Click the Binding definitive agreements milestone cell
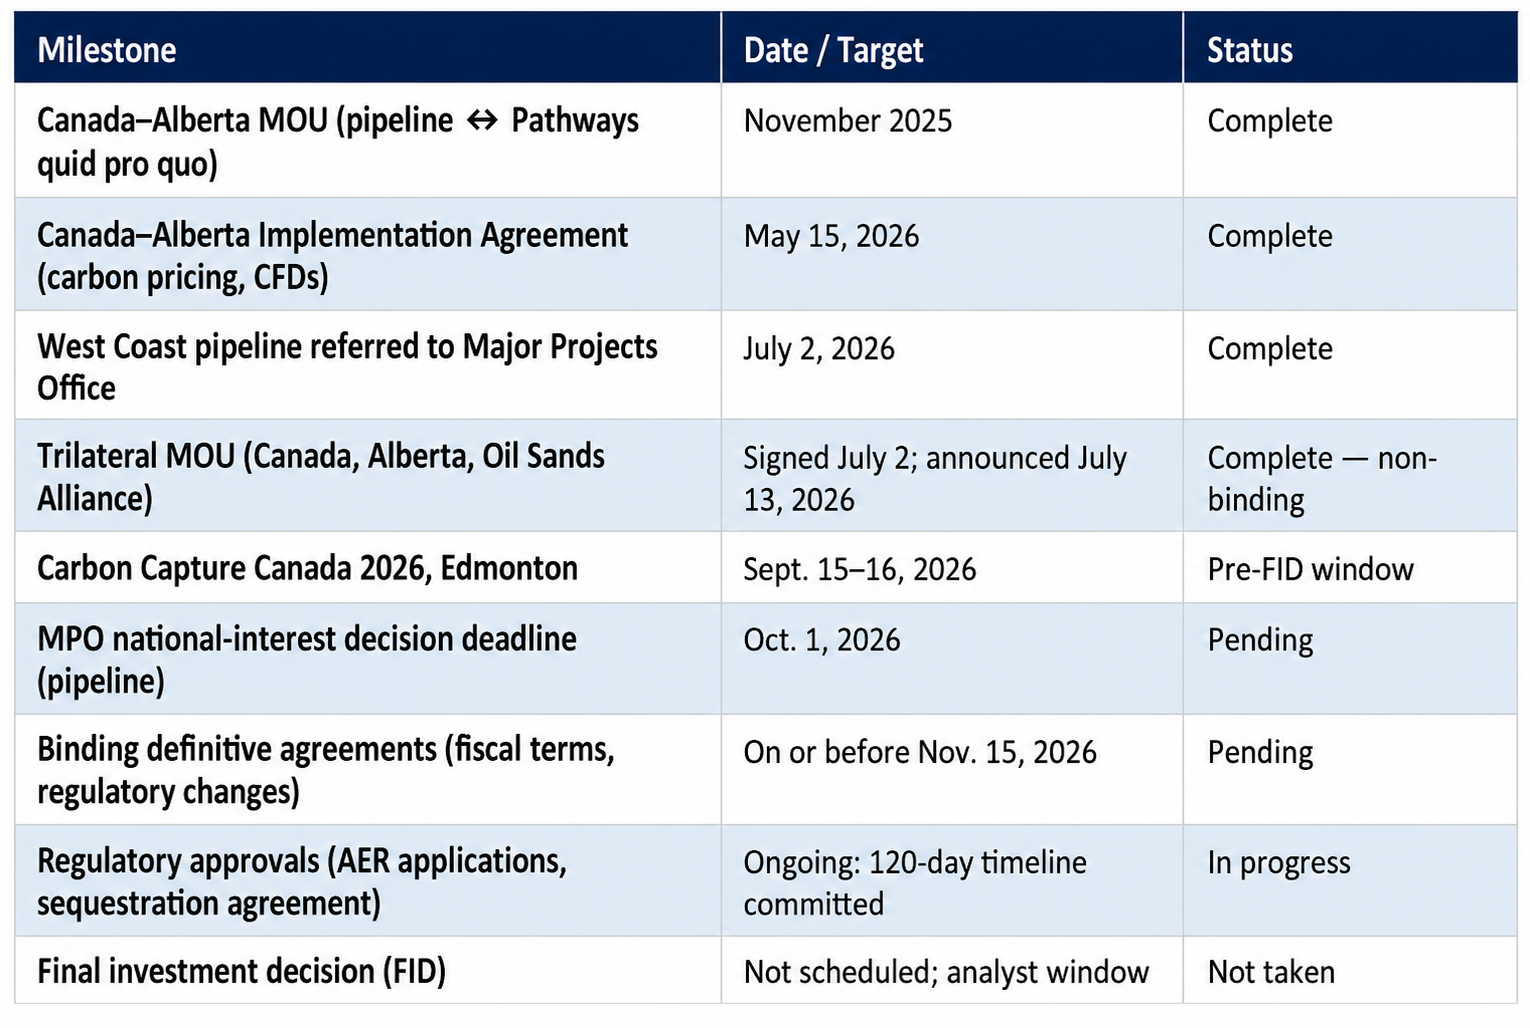 367,769
